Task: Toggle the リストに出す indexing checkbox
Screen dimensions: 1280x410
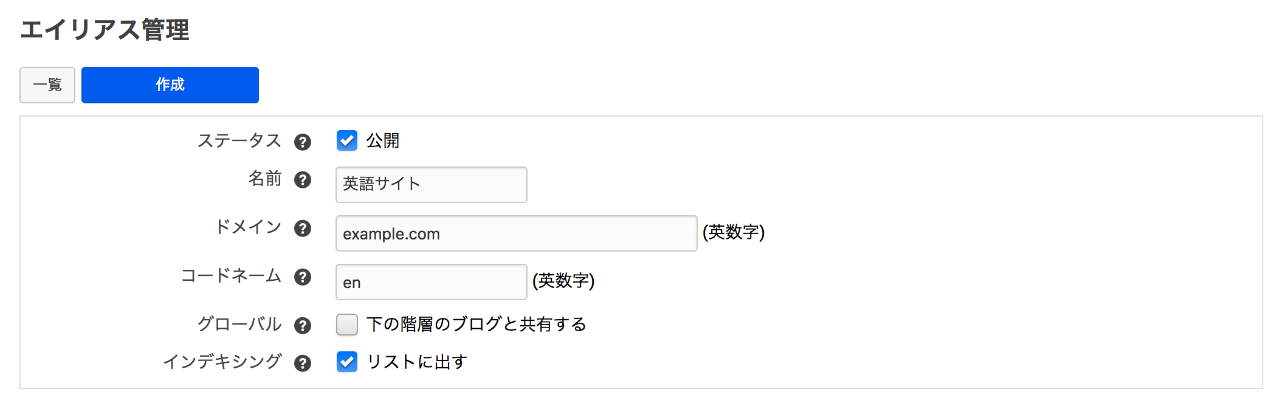Action: coord(347,362)
